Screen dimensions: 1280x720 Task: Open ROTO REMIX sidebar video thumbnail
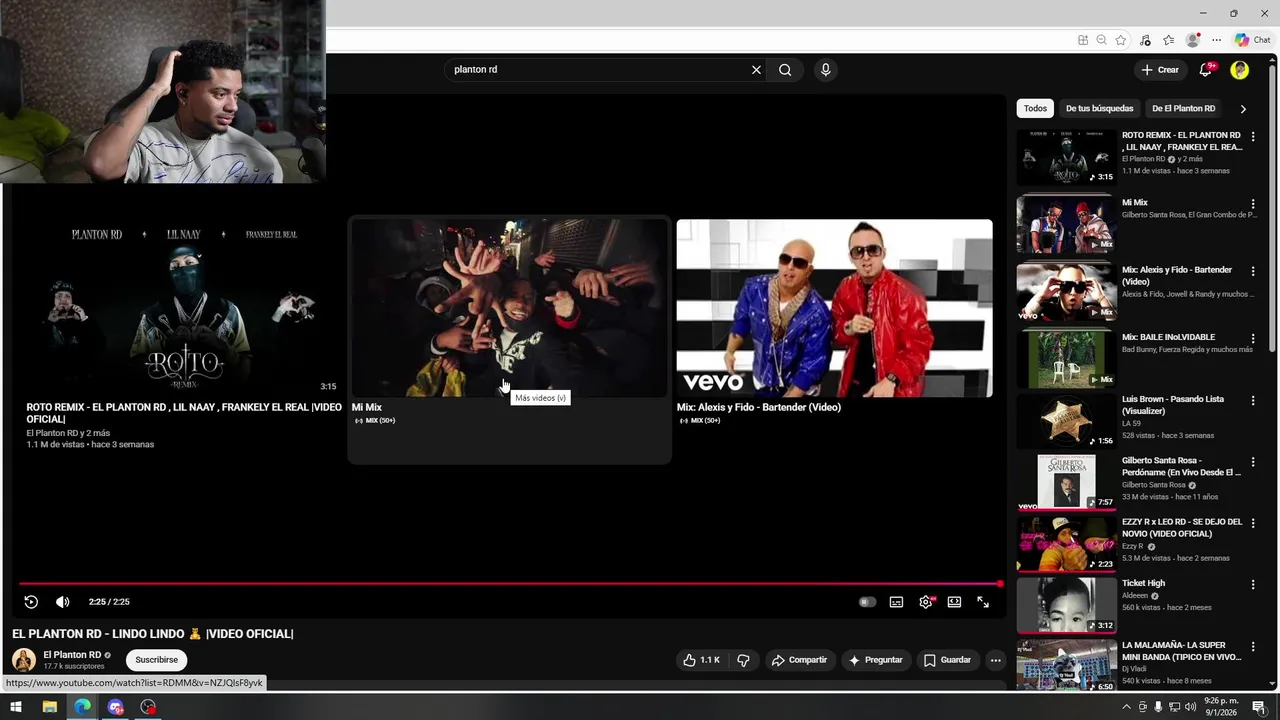(1066, 158)
